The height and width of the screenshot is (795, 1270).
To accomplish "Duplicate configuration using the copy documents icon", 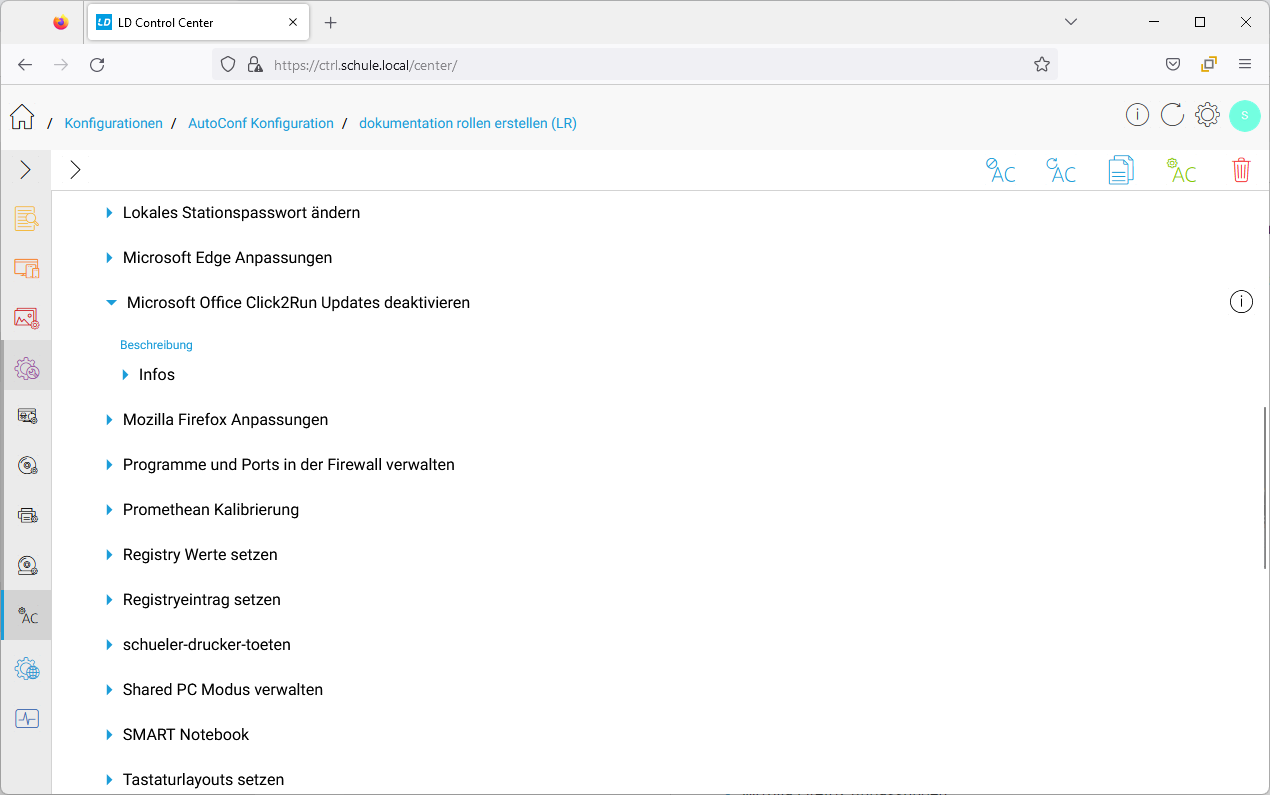I will click(1121, 170).
